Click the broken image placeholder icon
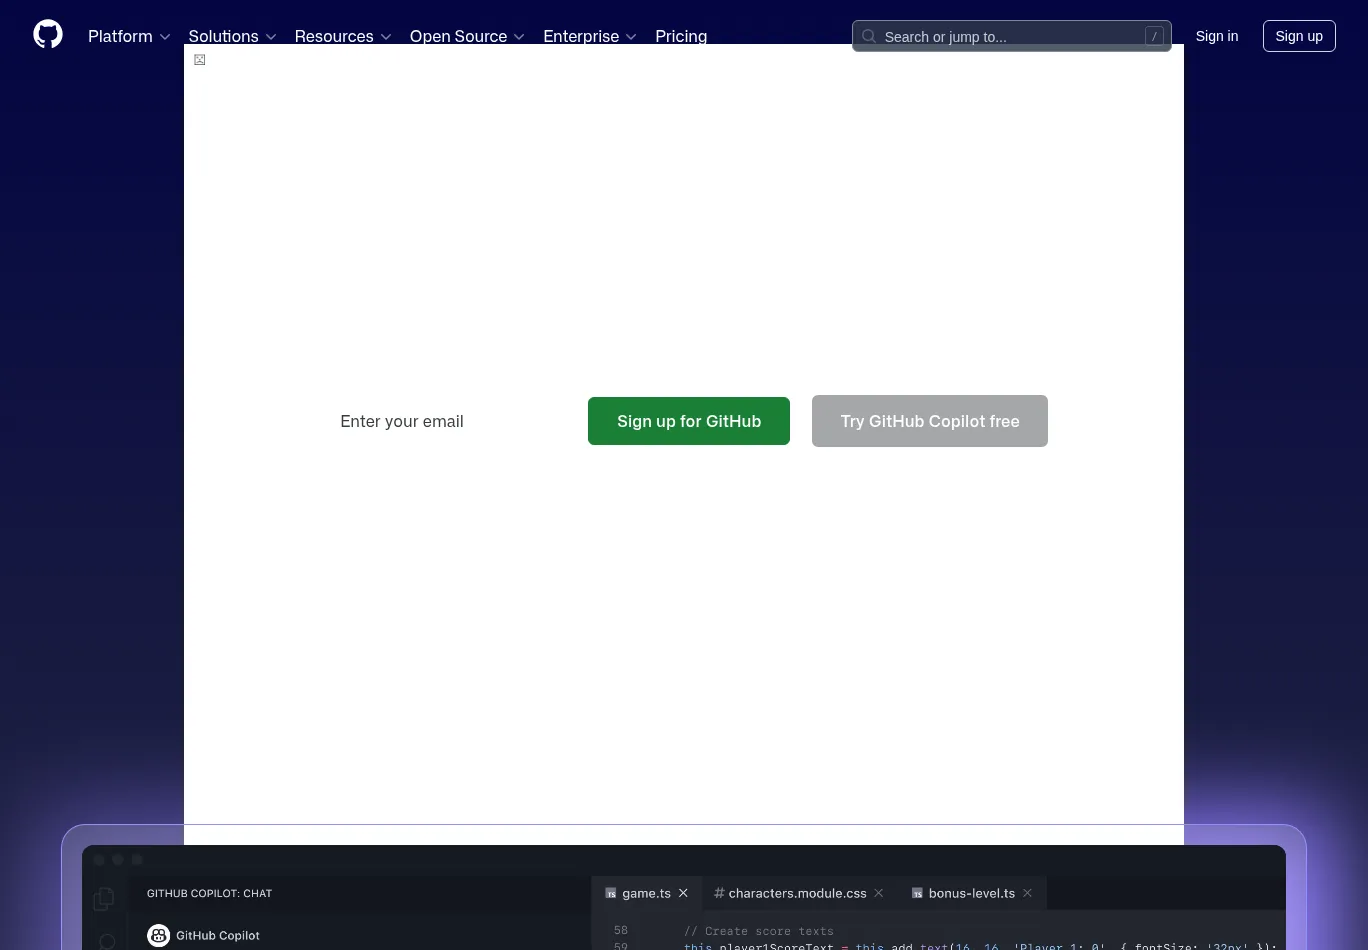This screenshot has width=1368, height=950. [199, 59]
